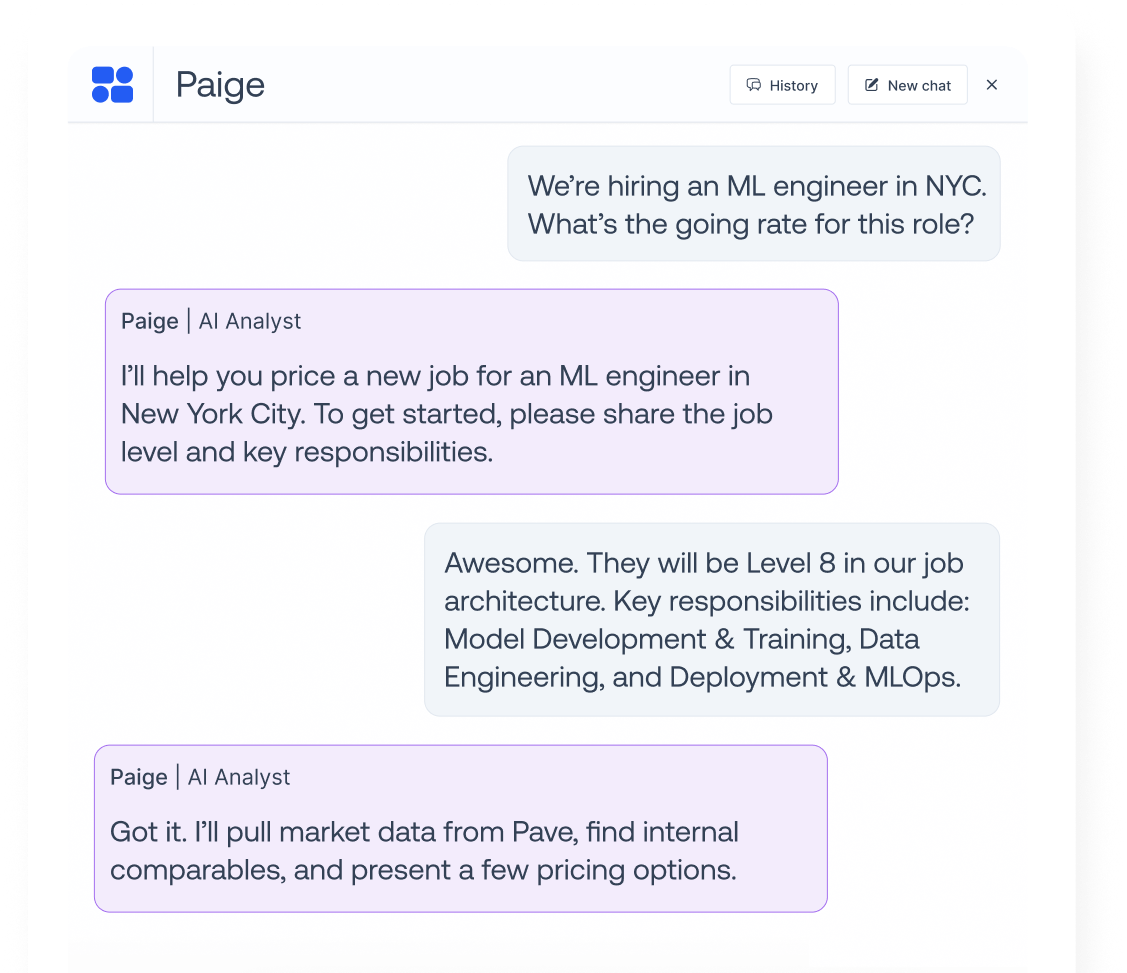This screenshot has height=973, width=1127.
Task: Click the Paige title heading
Action: (x=220, y=85)
